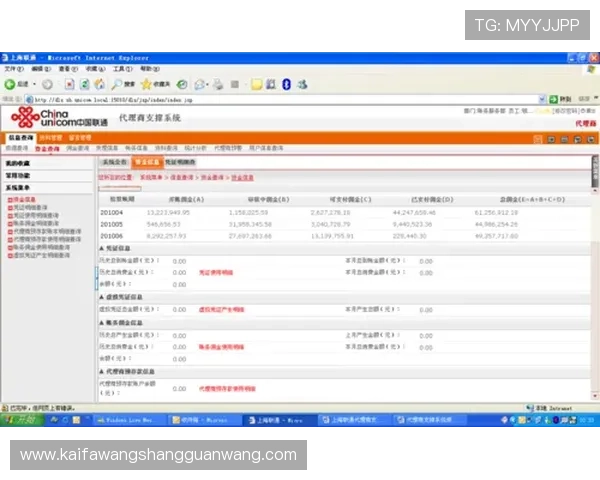Open the 收藏夹 favorites star icon

pyautogui.click(x=152, y=85)
